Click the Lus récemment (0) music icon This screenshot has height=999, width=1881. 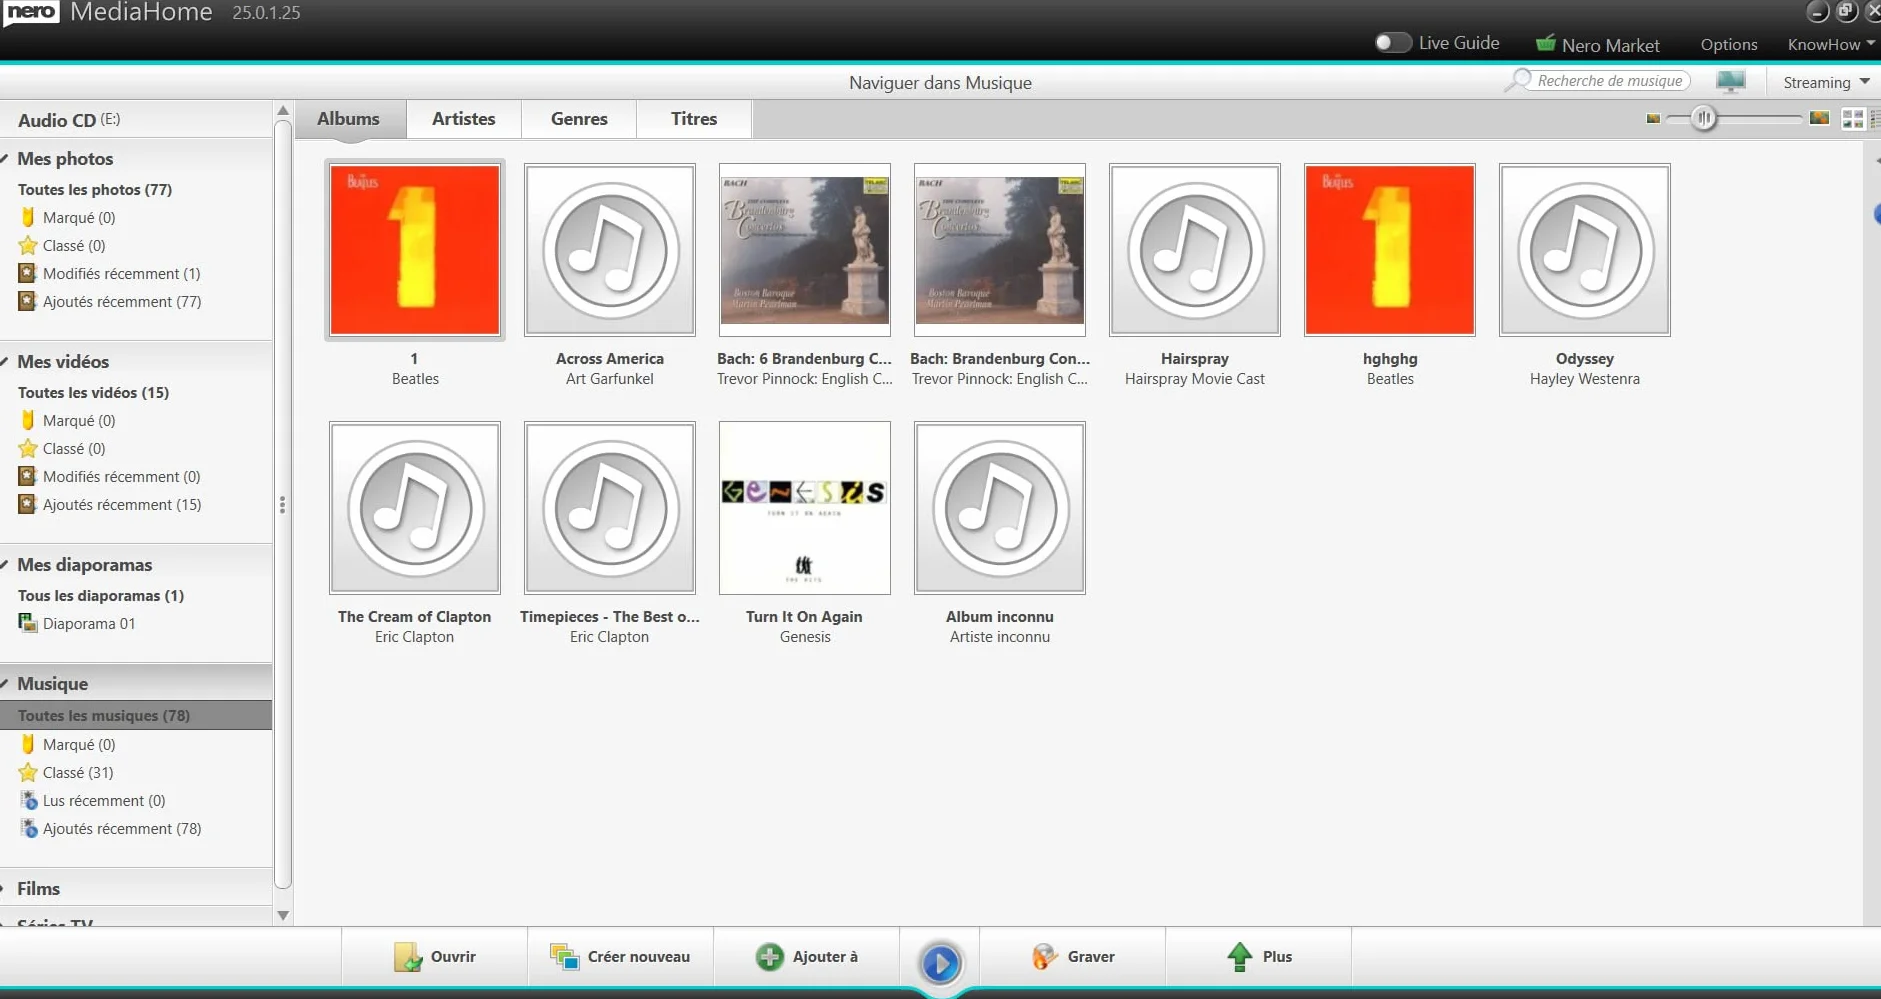tap(29, 800)
